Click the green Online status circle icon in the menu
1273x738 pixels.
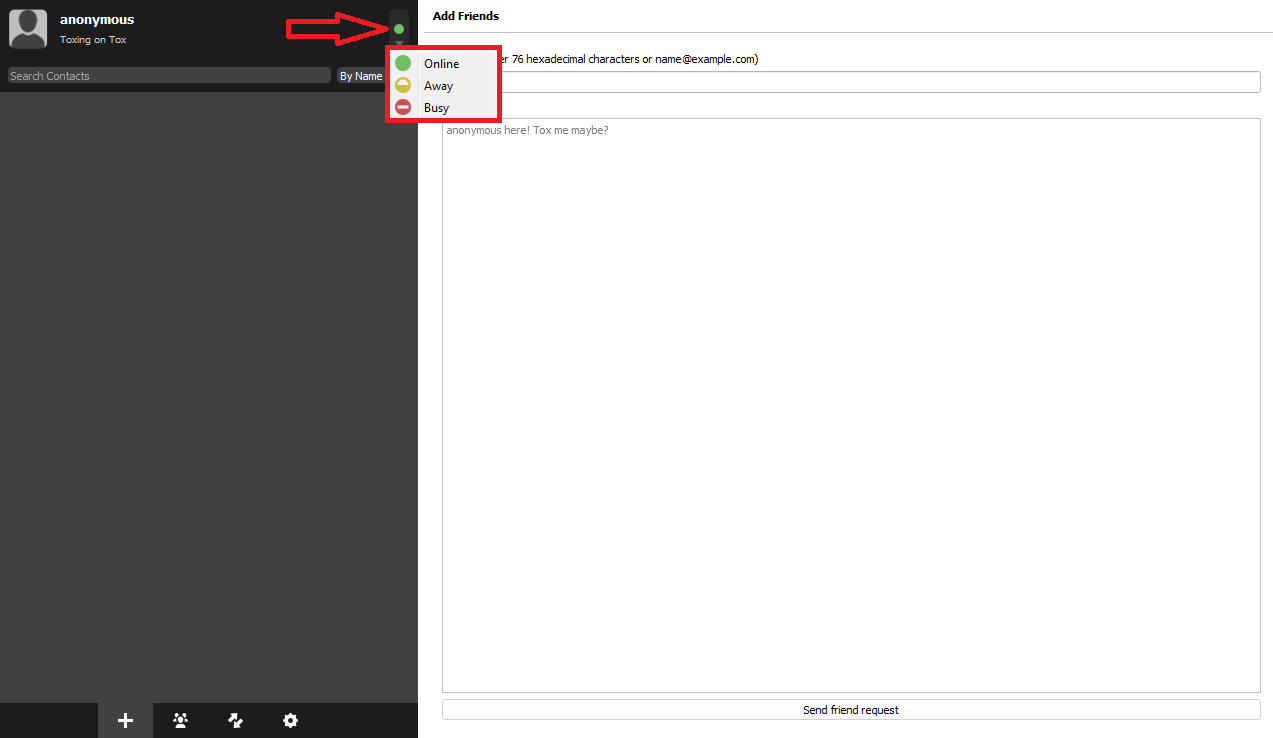click(x=403, y=63)
